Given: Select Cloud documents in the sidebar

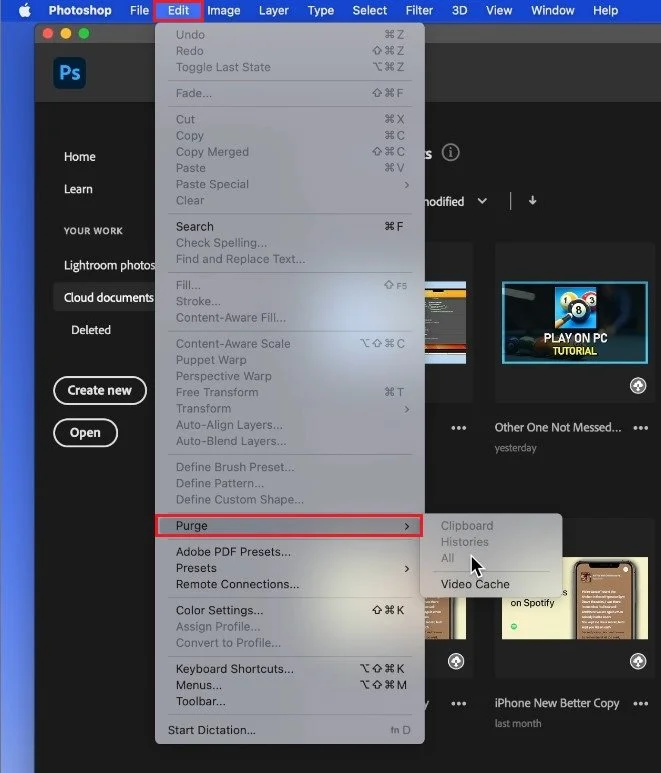Looking at the screenshot, I should pyautogui.click(x=104, y=298).
